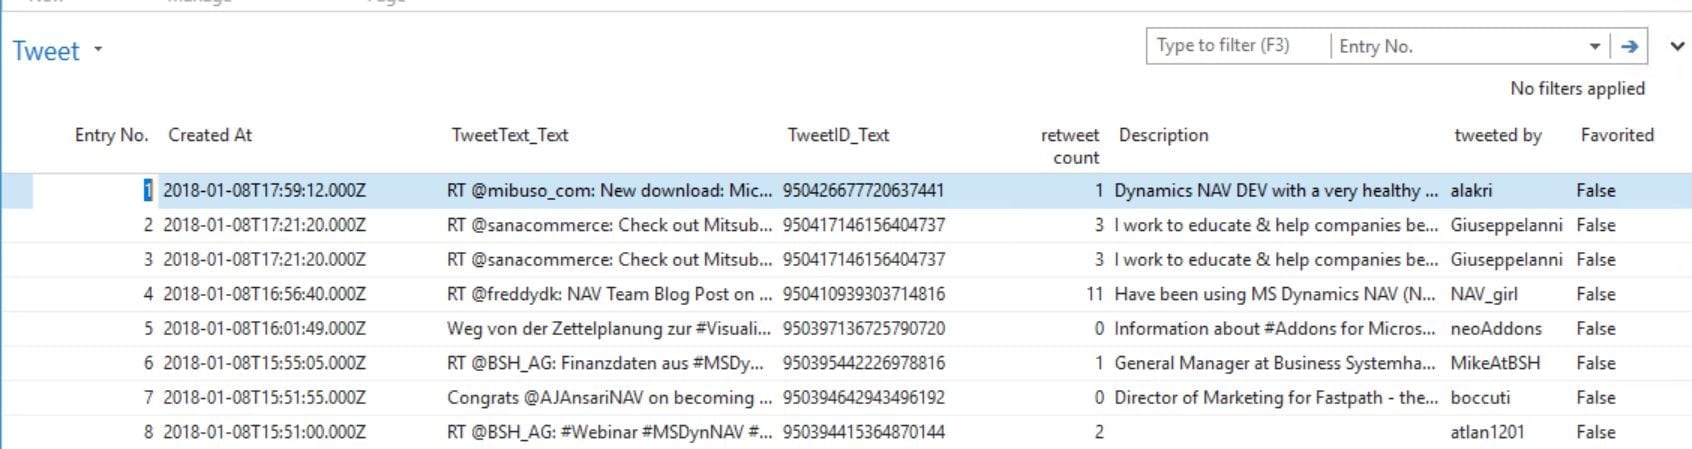1692x449 pixels.
Task: Click the Favorited False cell for alakri
Action: 1596,190
